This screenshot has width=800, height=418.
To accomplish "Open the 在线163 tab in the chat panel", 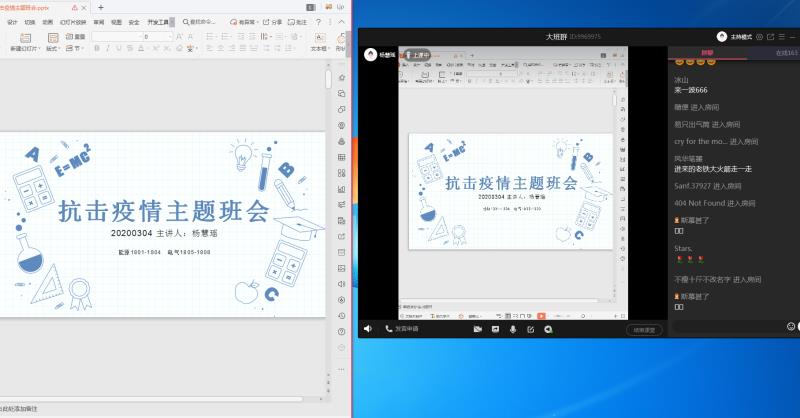I will [x=787, y=52].
